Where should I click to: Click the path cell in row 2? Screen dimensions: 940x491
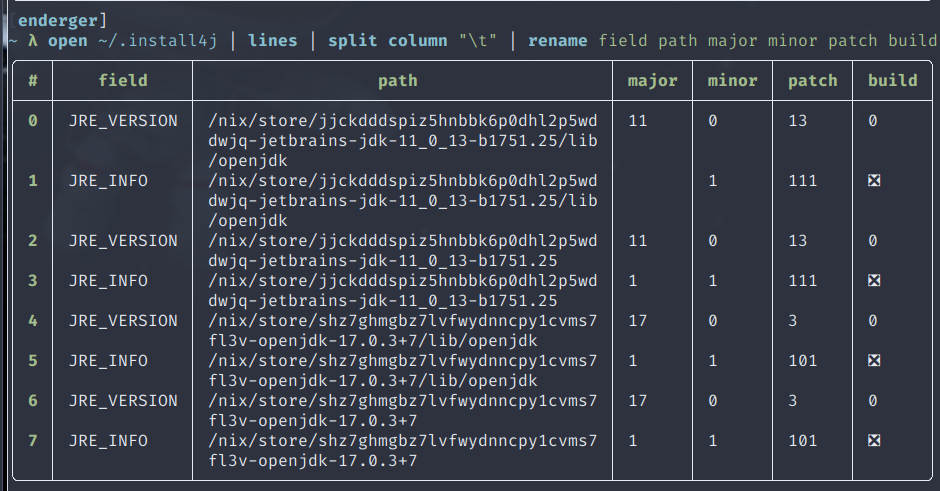click(x=402, y=251)
